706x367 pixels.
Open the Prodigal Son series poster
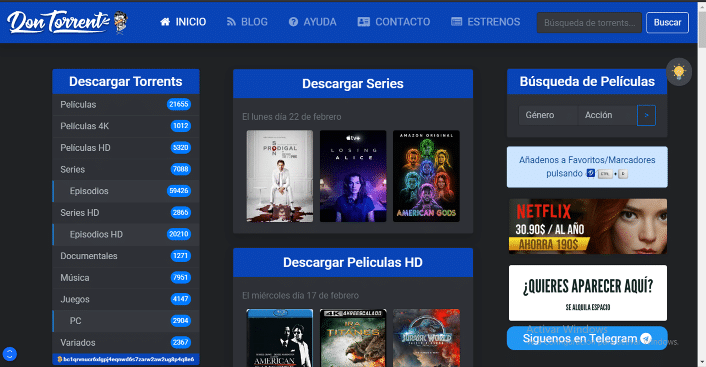[x=280, y=176]
